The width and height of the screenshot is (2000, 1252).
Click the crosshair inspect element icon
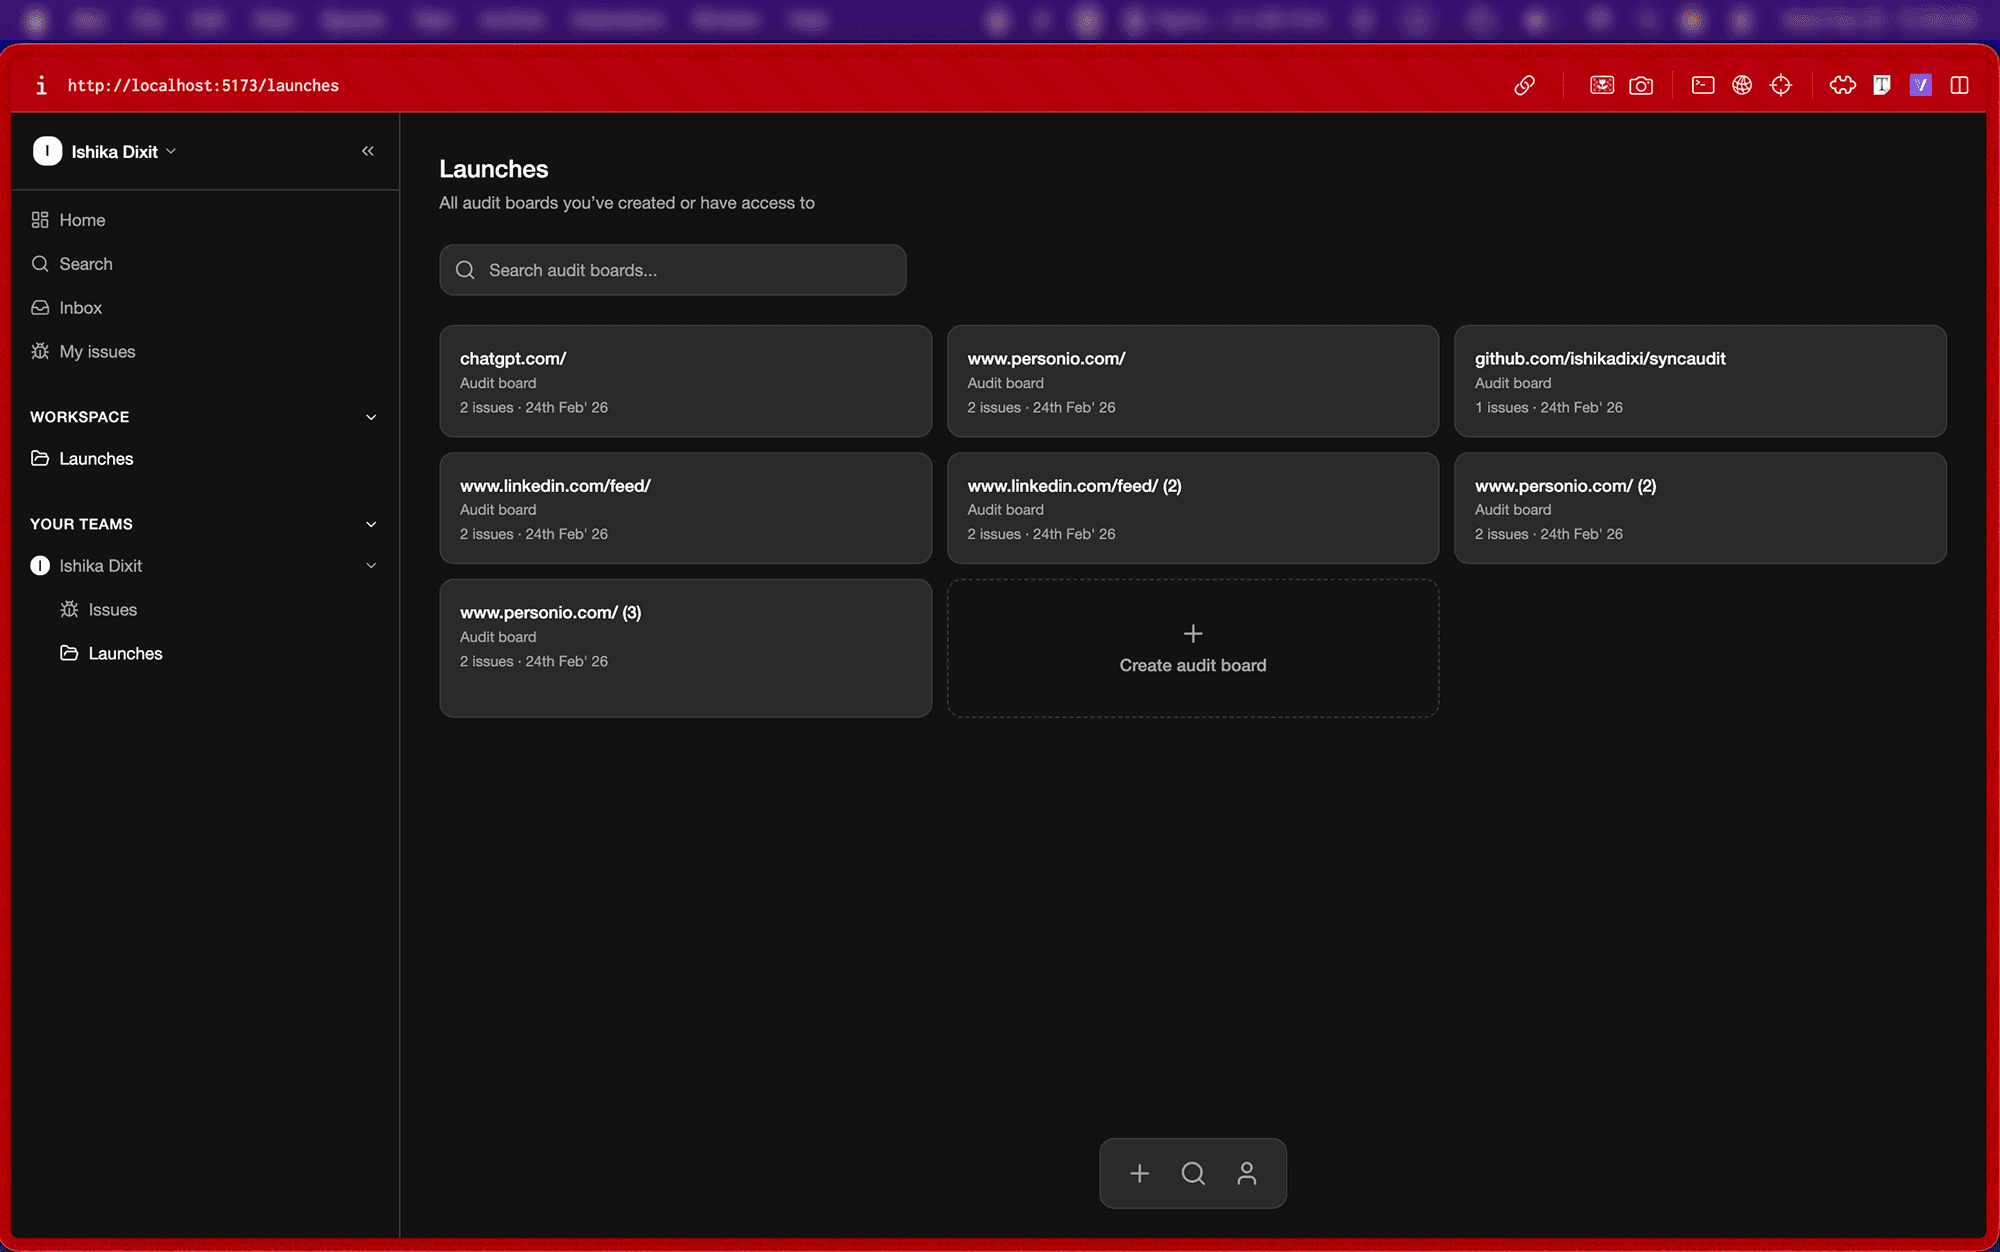click(x=1781, y=86)
